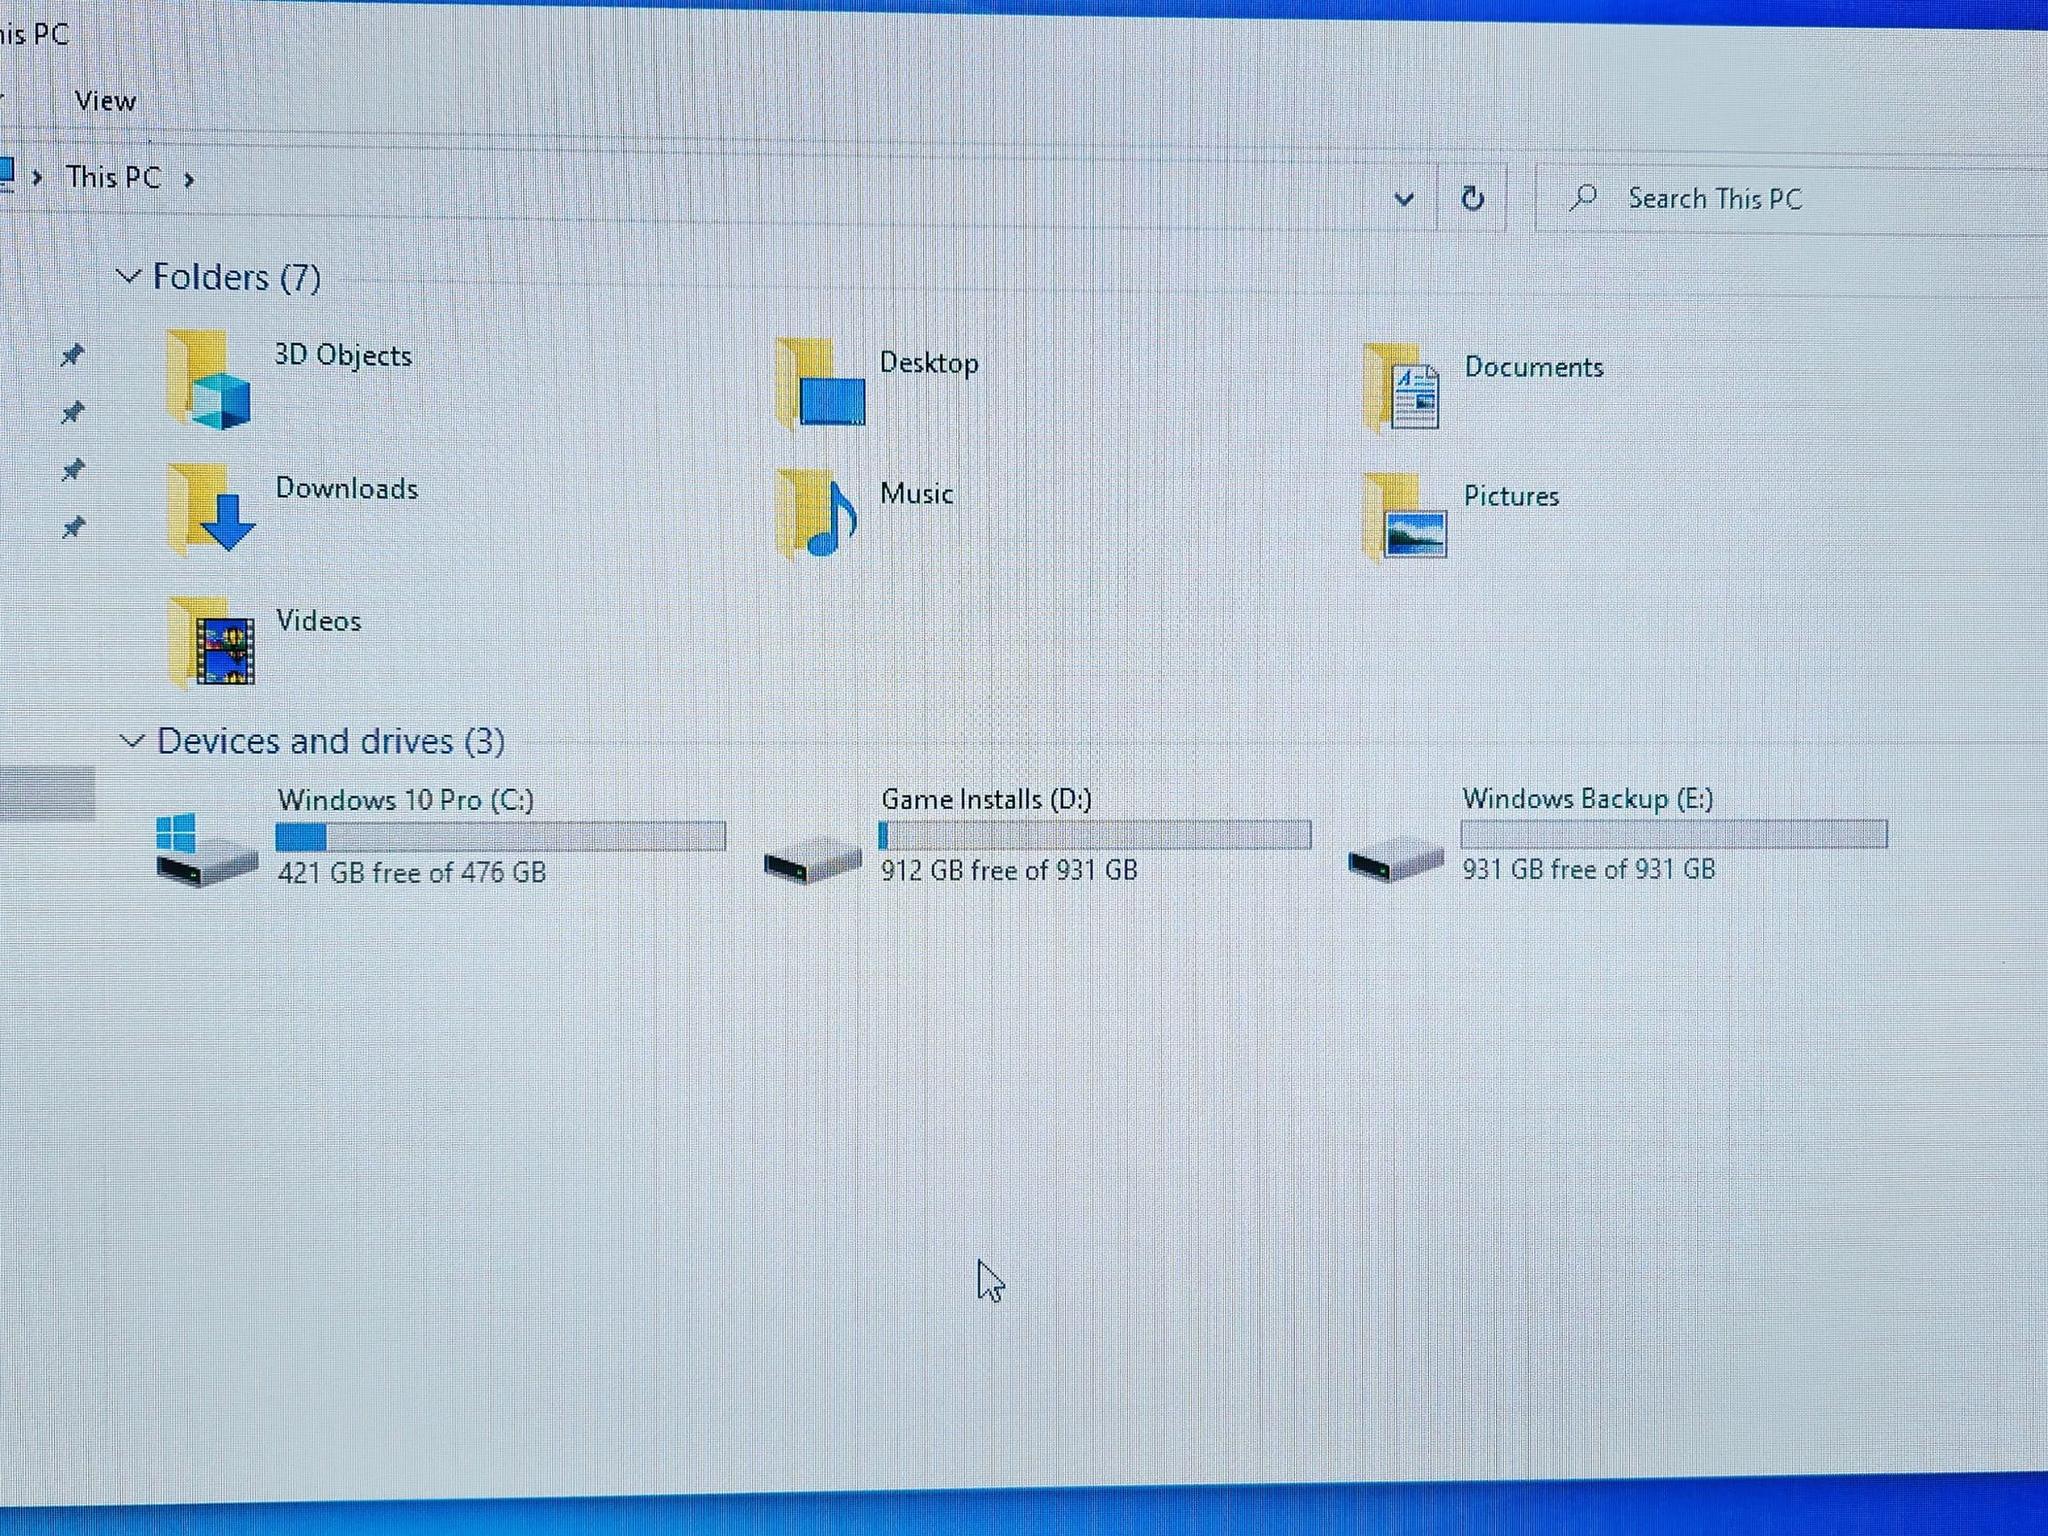Open the Downloads folder icon
Image resolution: width=2048 pixels, height=1536 pixels.
click(211, 508)
